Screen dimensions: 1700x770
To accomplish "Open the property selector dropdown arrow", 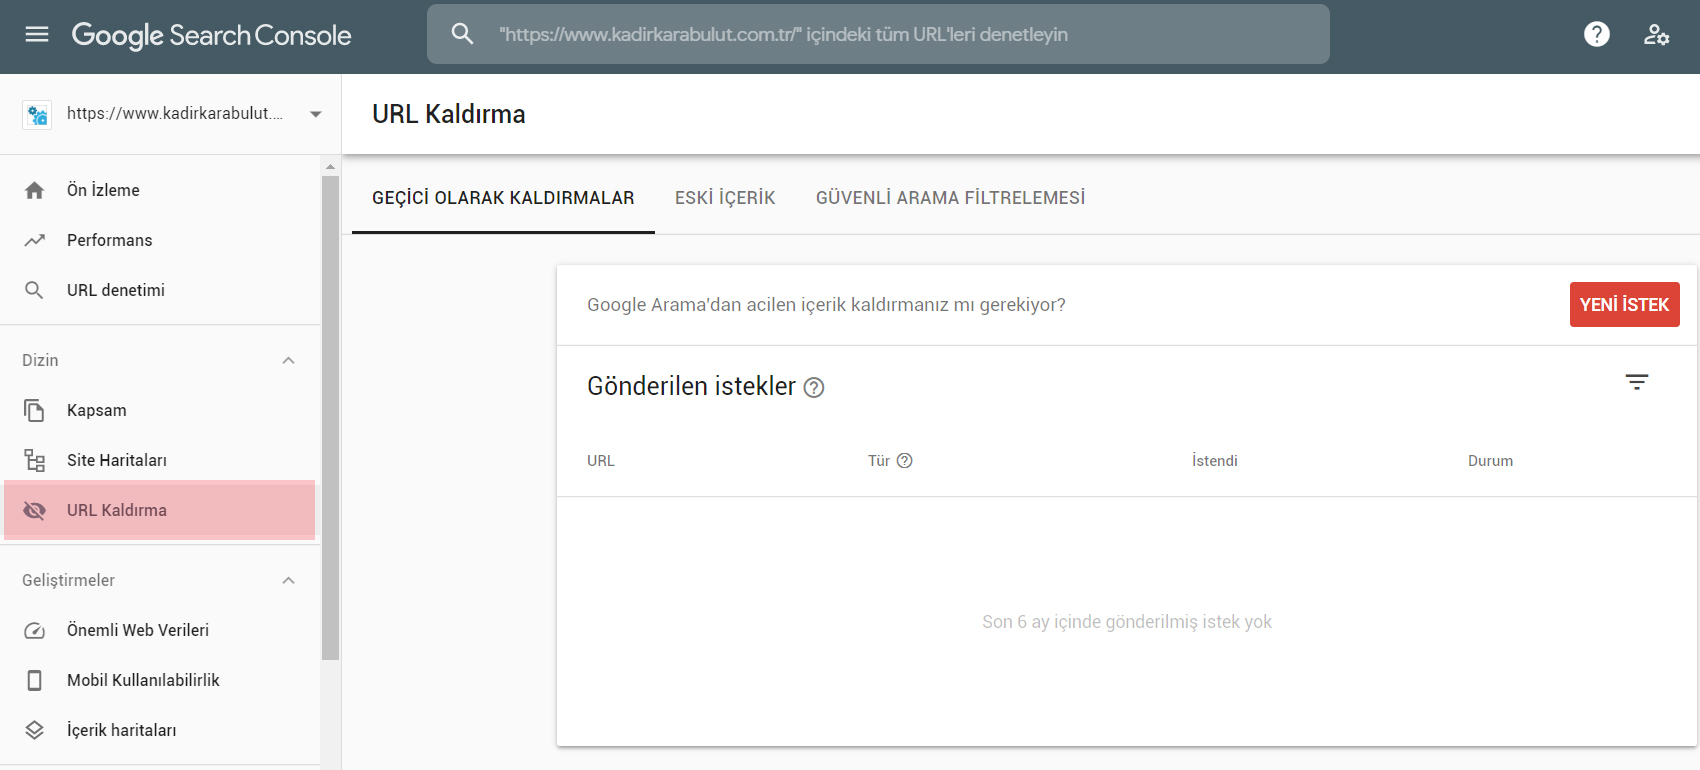I will pyautogui.click(x=316, y=114).
